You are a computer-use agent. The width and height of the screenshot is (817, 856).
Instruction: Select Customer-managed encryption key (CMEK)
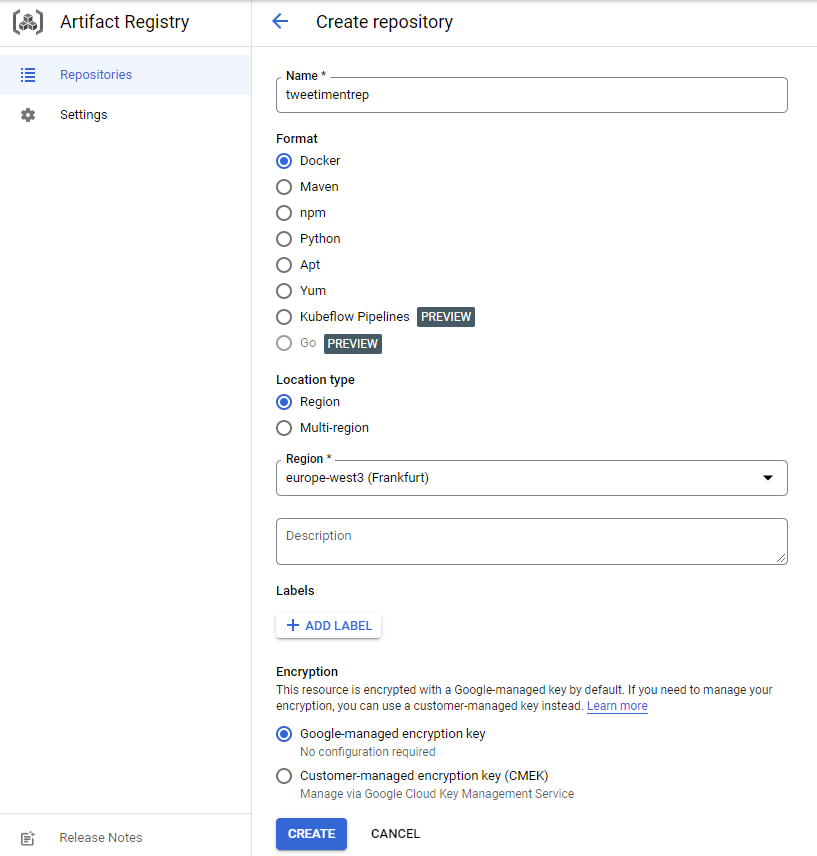click(284, 776)
